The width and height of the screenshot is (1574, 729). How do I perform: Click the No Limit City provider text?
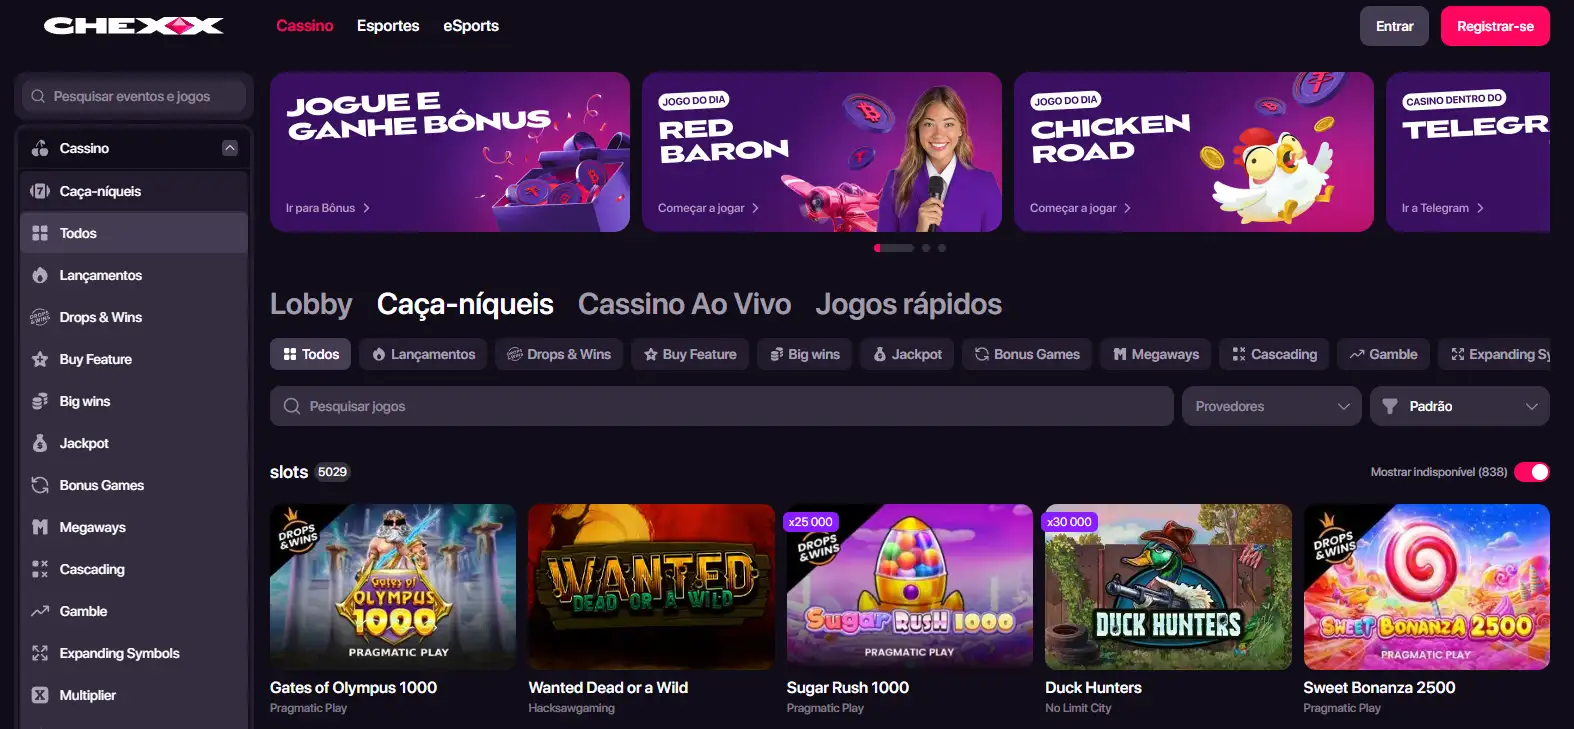tap(1078, 708)
